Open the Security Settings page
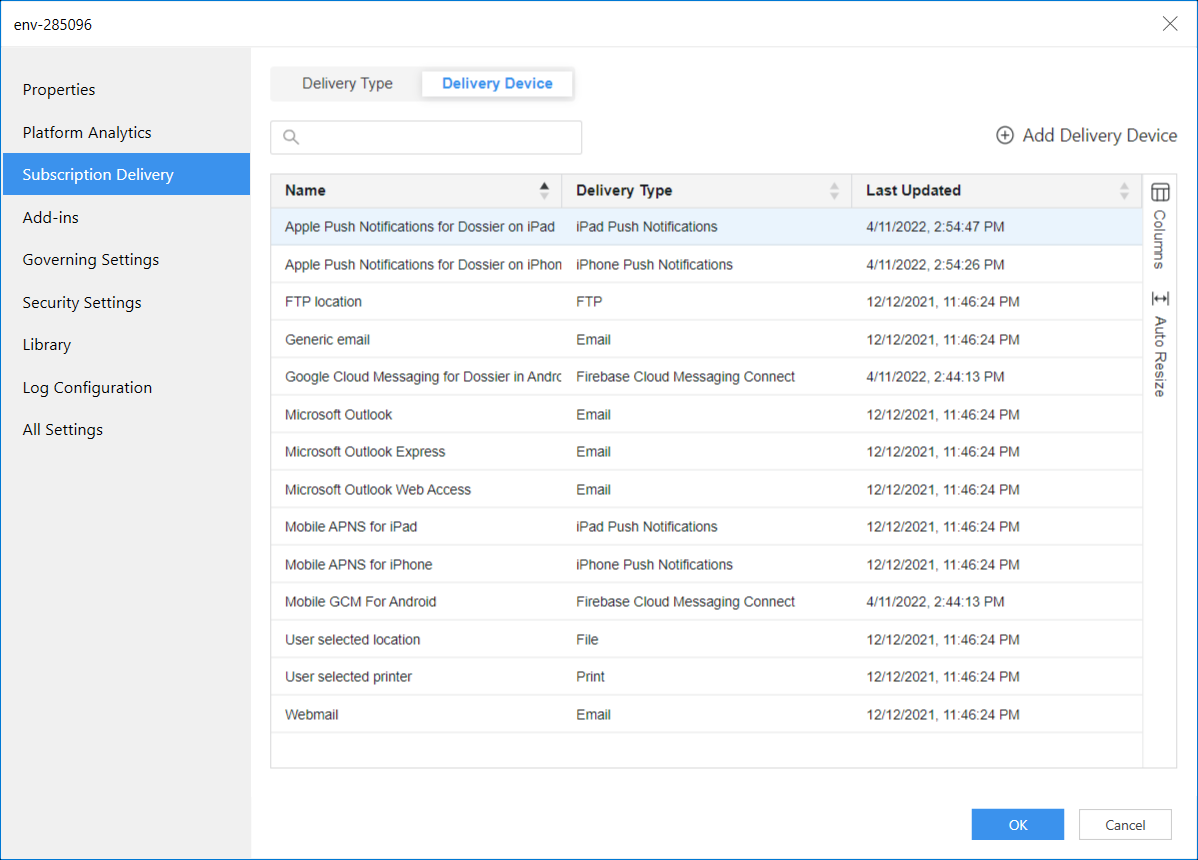 (82, 302)
